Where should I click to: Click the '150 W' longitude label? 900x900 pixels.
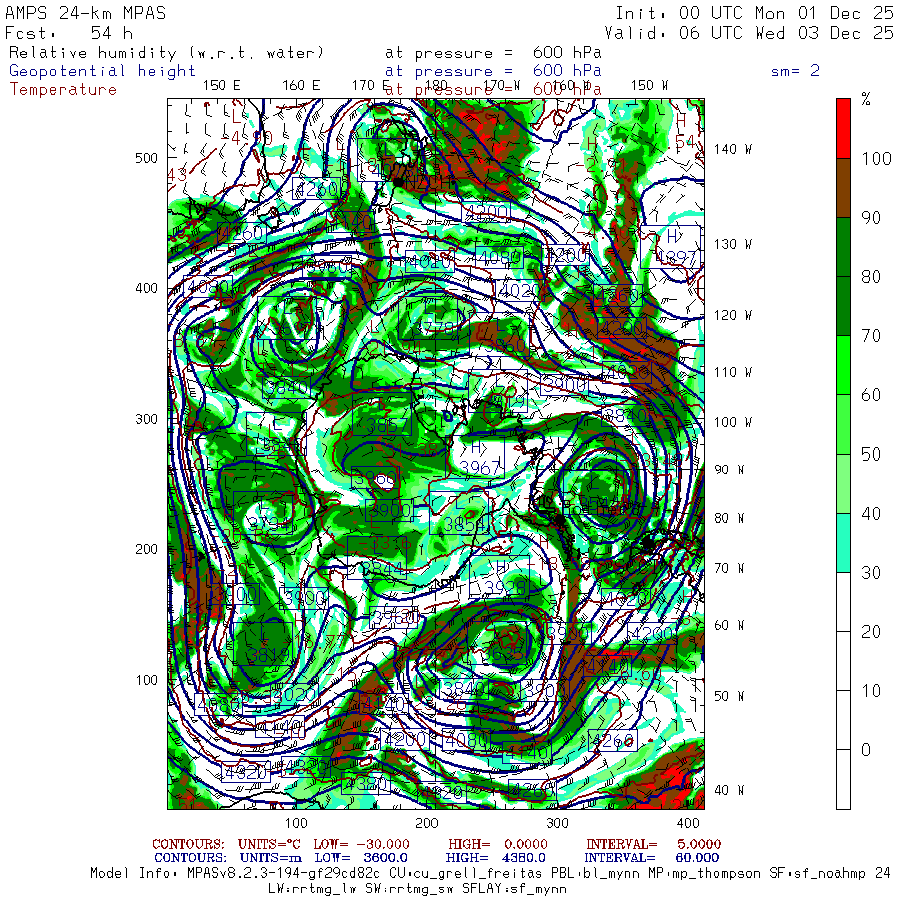649,86
